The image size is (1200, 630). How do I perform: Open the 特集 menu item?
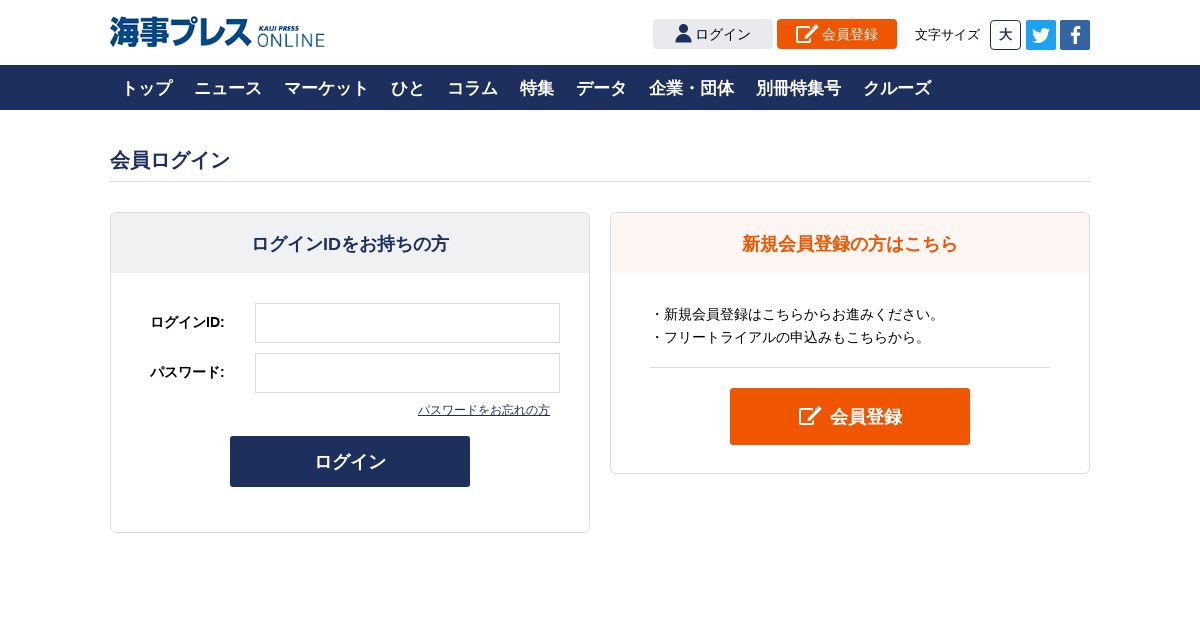(537, 88)
